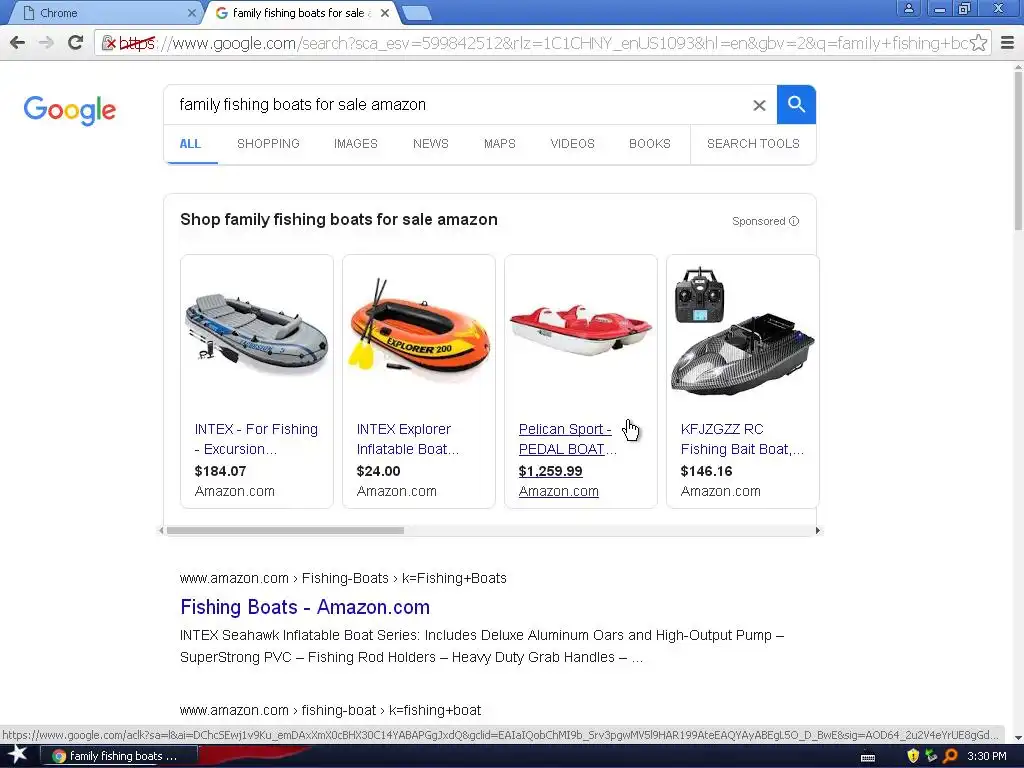
Task: Click the system tray keyboard icon
Action: [x=868, y=758]
